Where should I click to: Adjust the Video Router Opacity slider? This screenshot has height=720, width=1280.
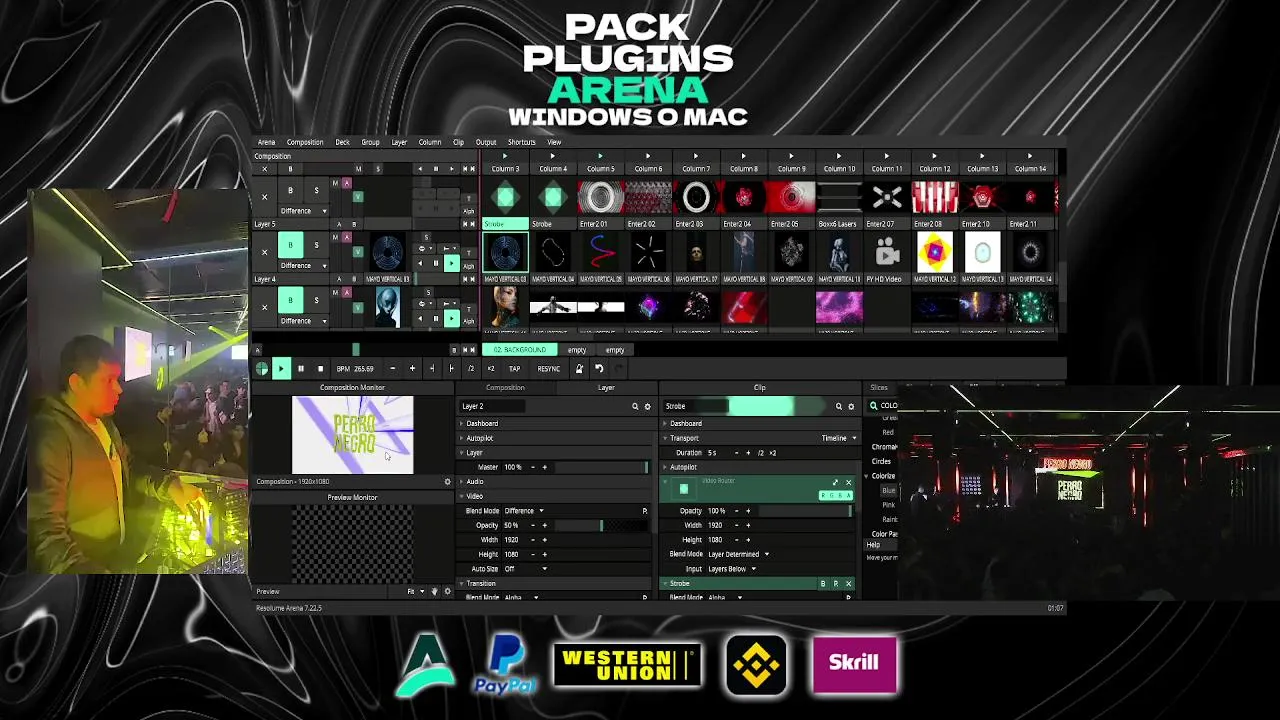pos(804,511)
